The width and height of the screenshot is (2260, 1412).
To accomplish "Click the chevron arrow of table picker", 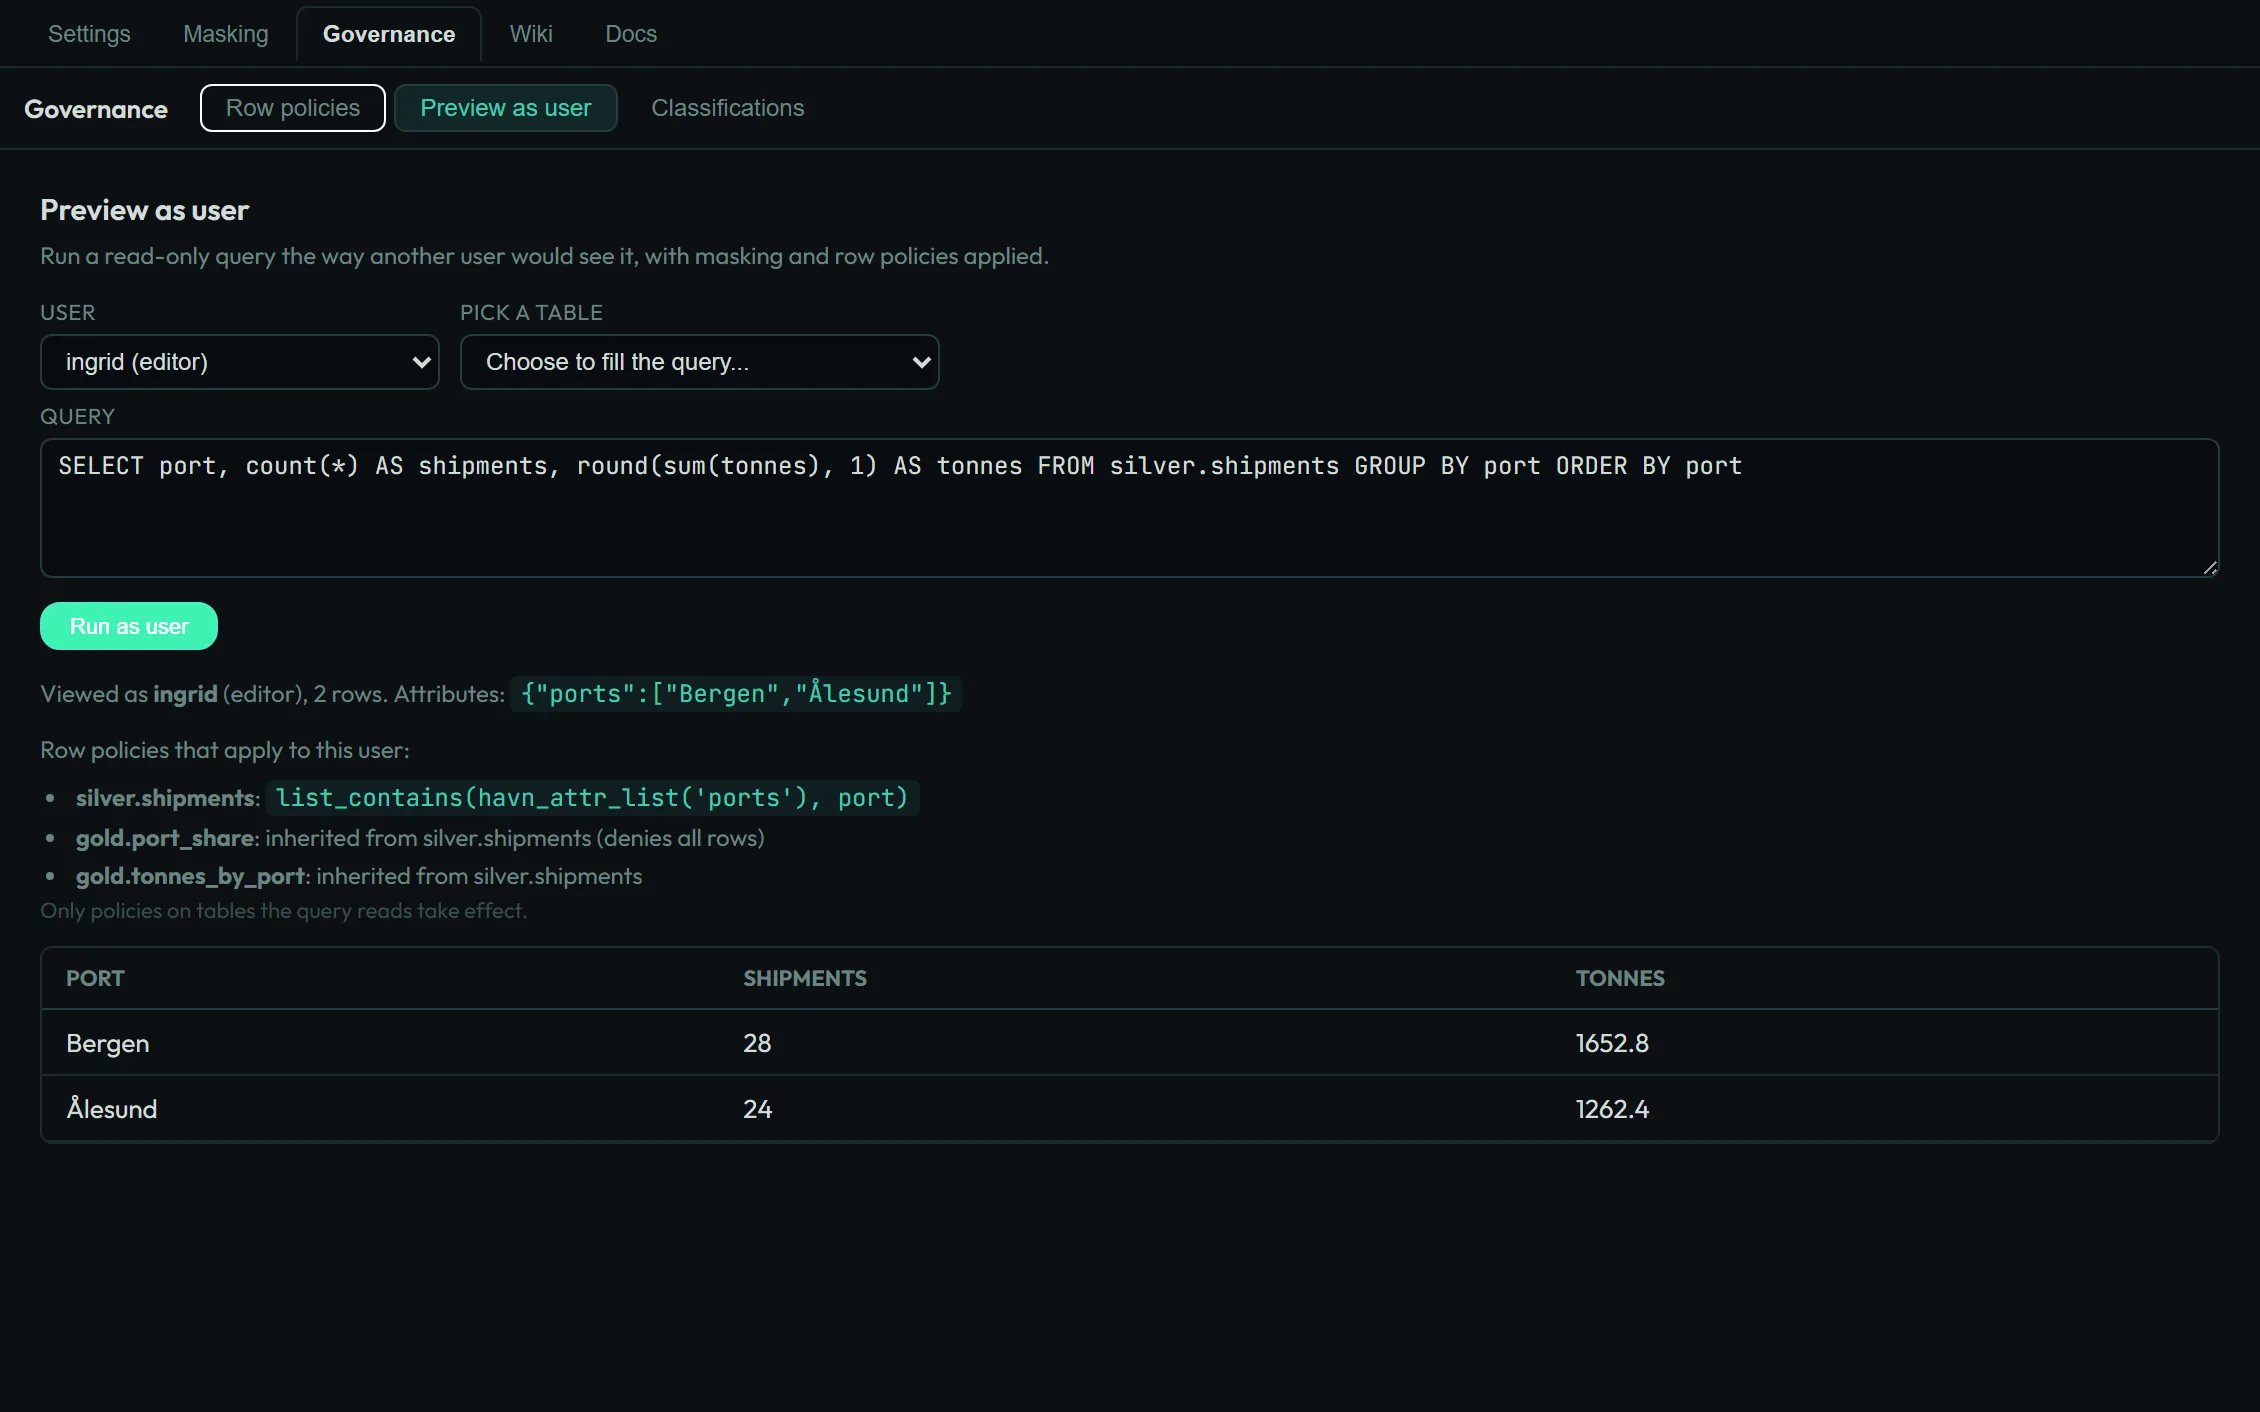I will tap(921, 362).
